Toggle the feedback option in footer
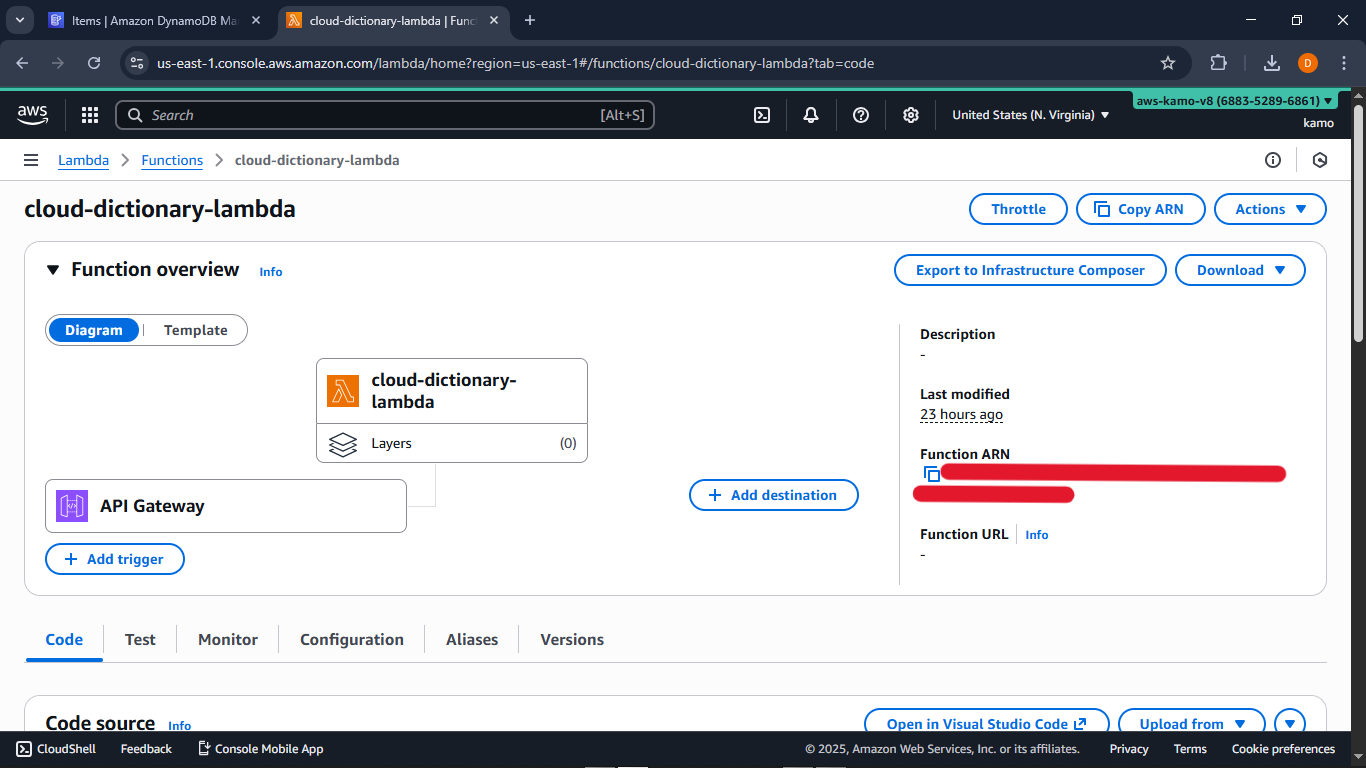Screen dimensions: 1366x768 click(145, 748)
